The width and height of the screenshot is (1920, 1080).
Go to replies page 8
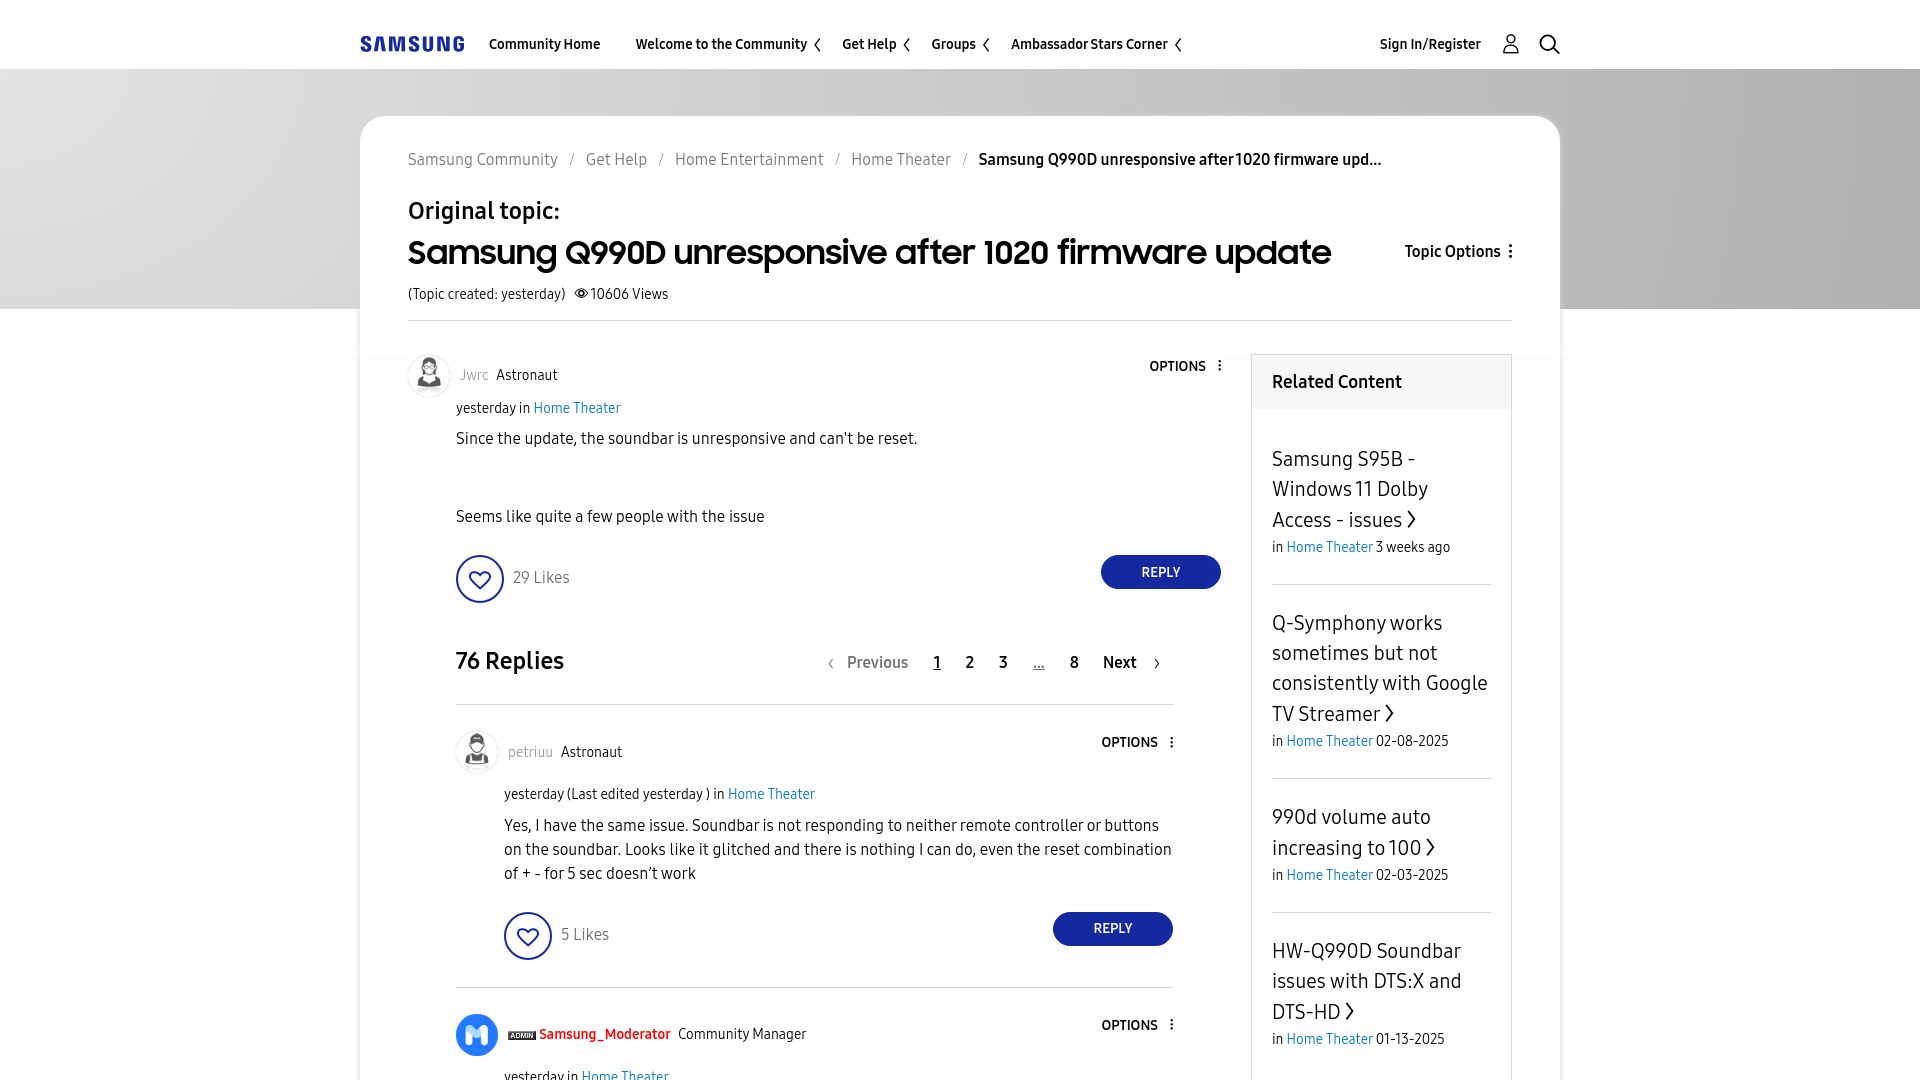coord(1074,663)
